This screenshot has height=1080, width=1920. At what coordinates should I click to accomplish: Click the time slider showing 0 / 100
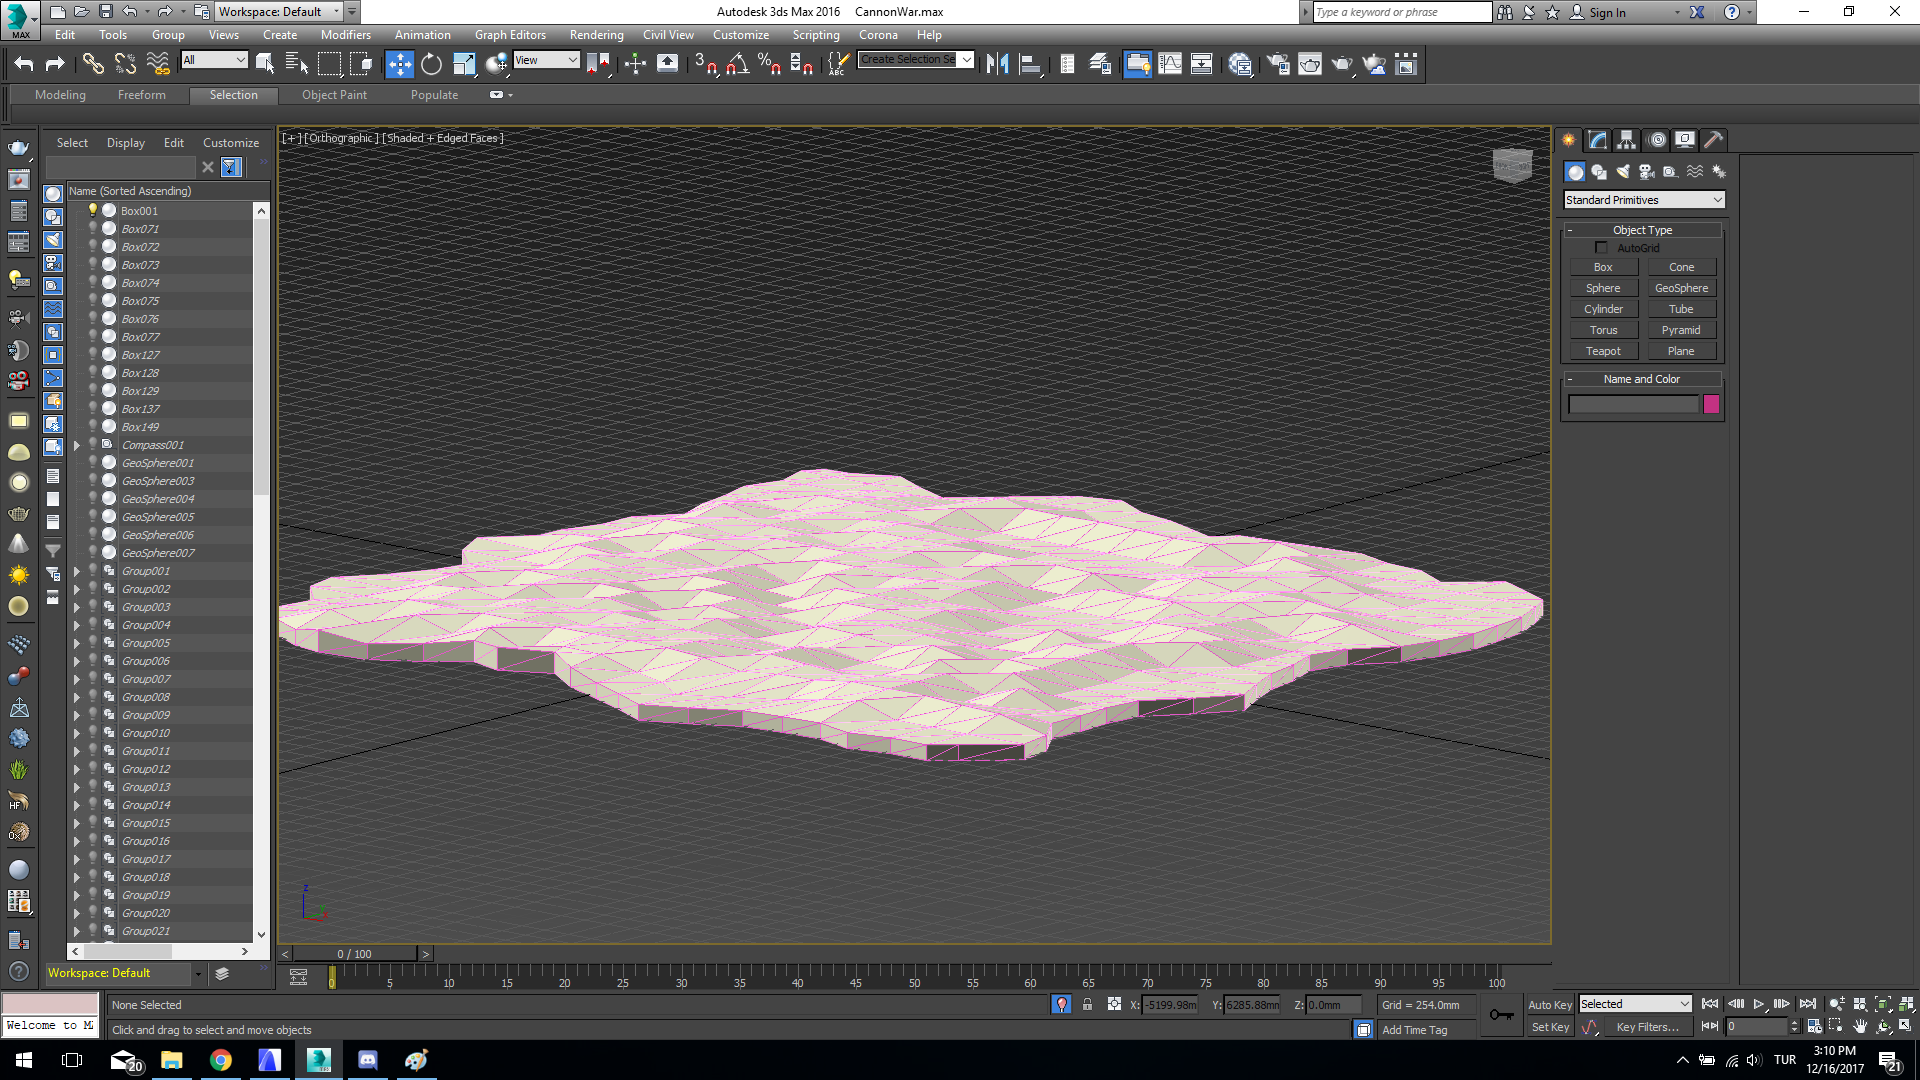point(355,954)
